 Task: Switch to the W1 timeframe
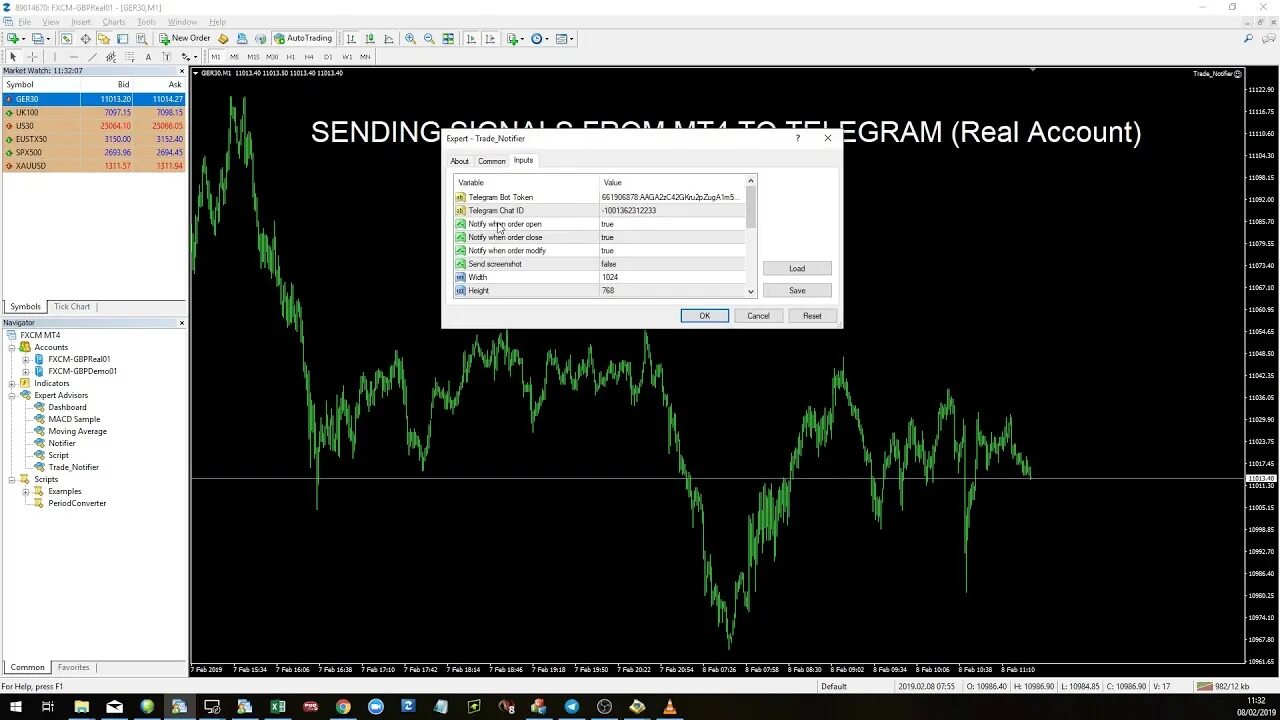[347, 56]
